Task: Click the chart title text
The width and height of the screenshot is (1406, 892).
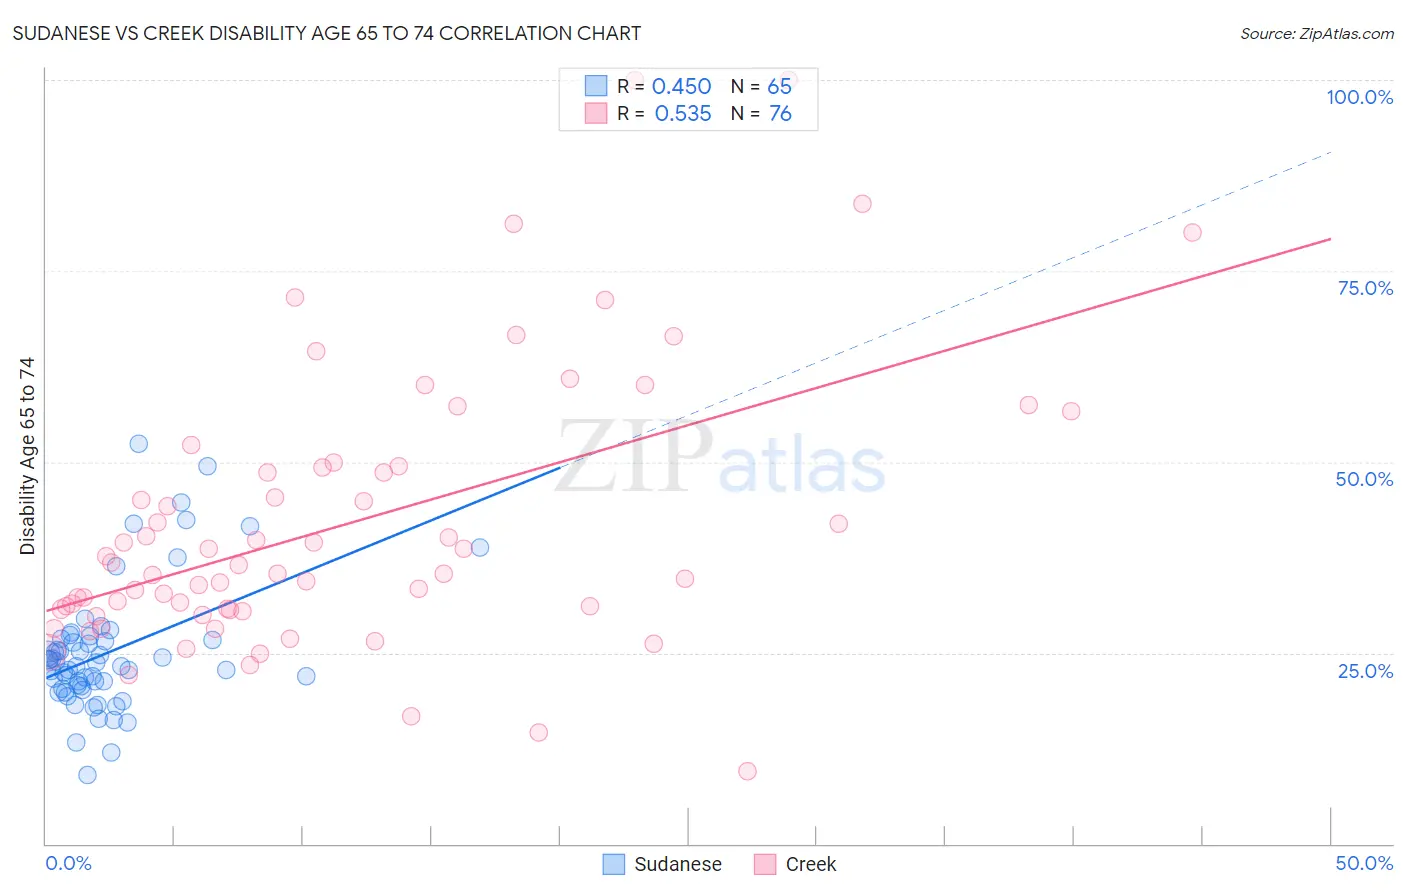Action: pyautogui.click(x=327, y=33)
